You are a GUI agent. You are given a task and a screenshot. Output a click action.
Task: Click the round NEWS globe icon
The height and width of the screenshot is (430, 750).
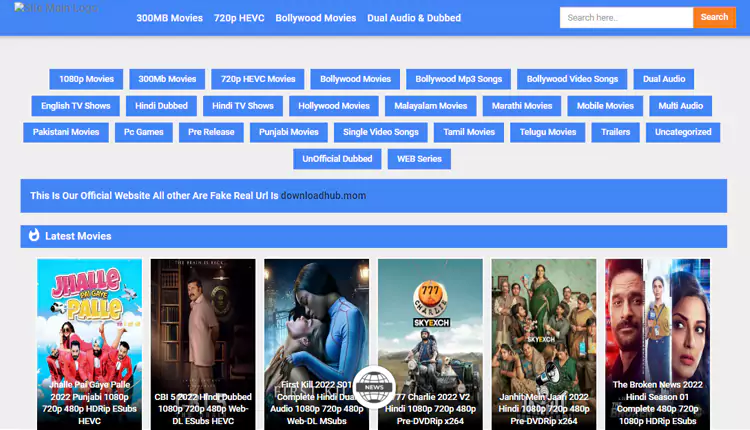pos(374,387)
